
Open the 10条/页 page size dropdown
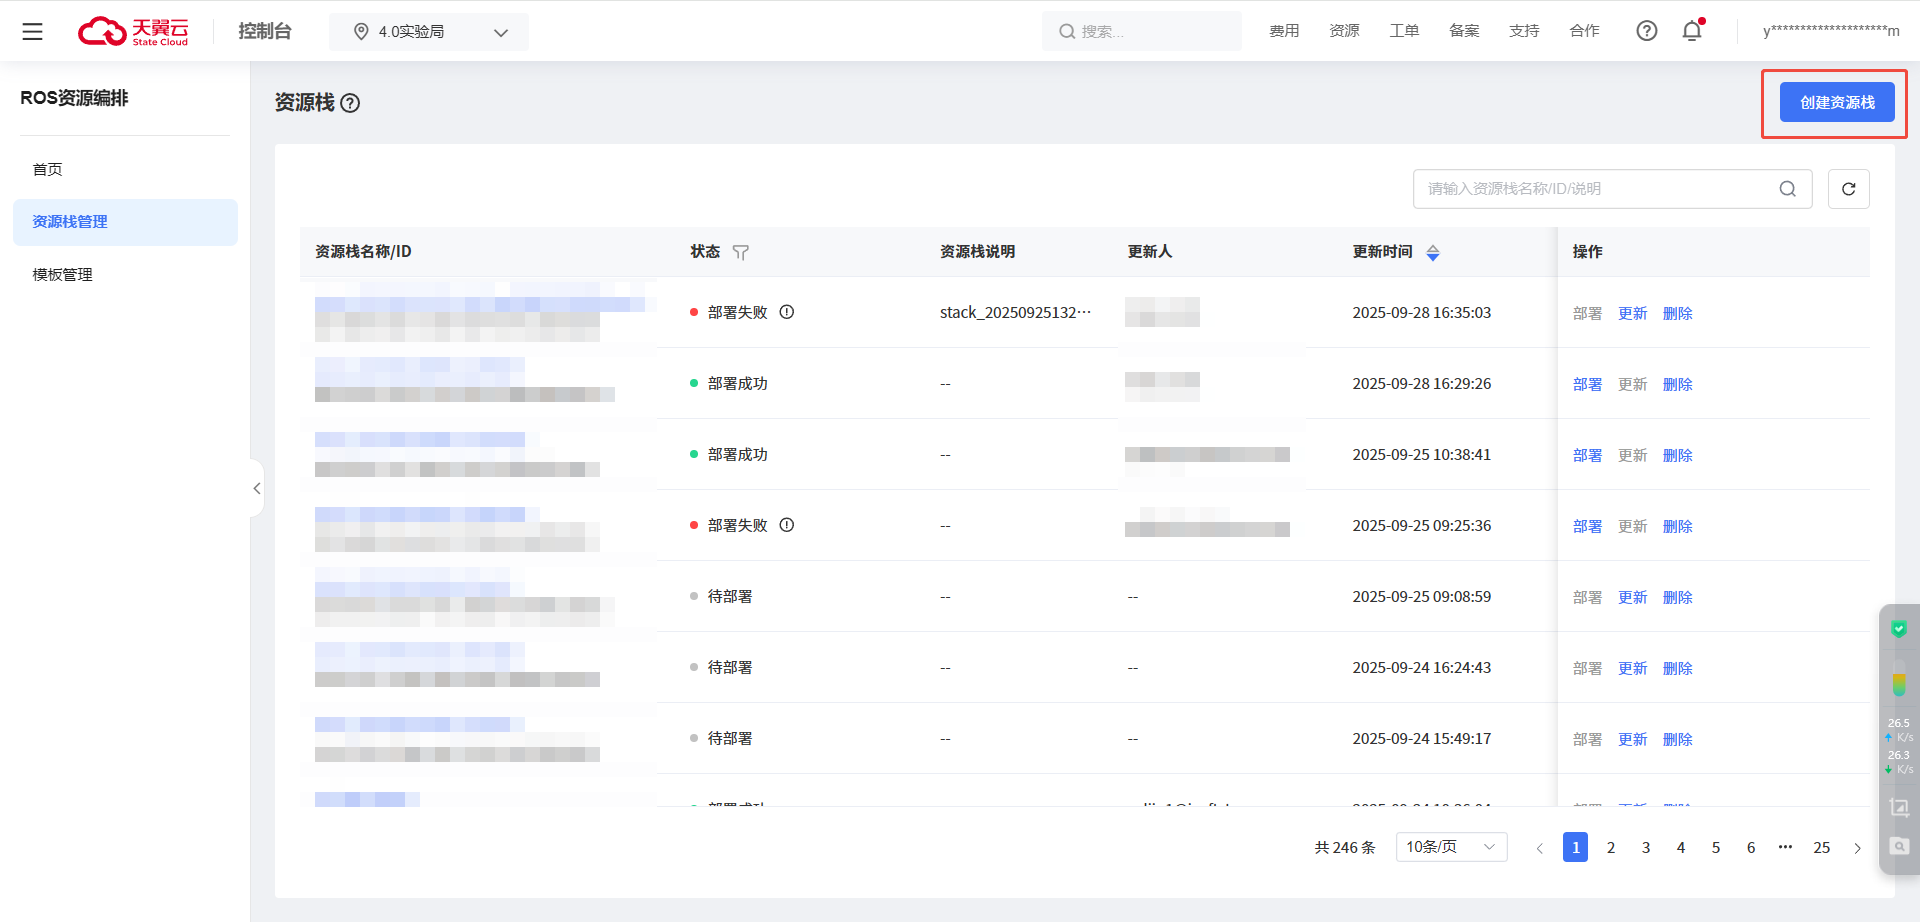(1450, 847)
